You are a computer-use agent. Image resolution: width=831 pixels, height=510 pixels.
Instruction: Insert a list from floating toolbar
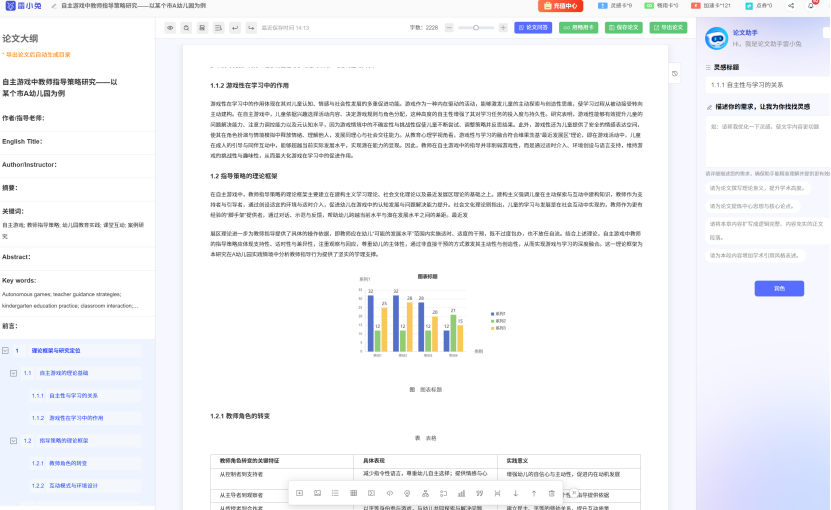coord(335,493)
